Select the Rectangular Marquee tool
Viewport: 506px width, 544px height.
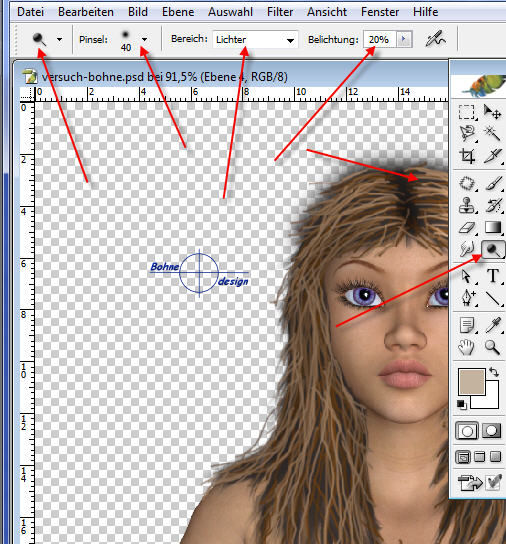[x=466, y=112]
